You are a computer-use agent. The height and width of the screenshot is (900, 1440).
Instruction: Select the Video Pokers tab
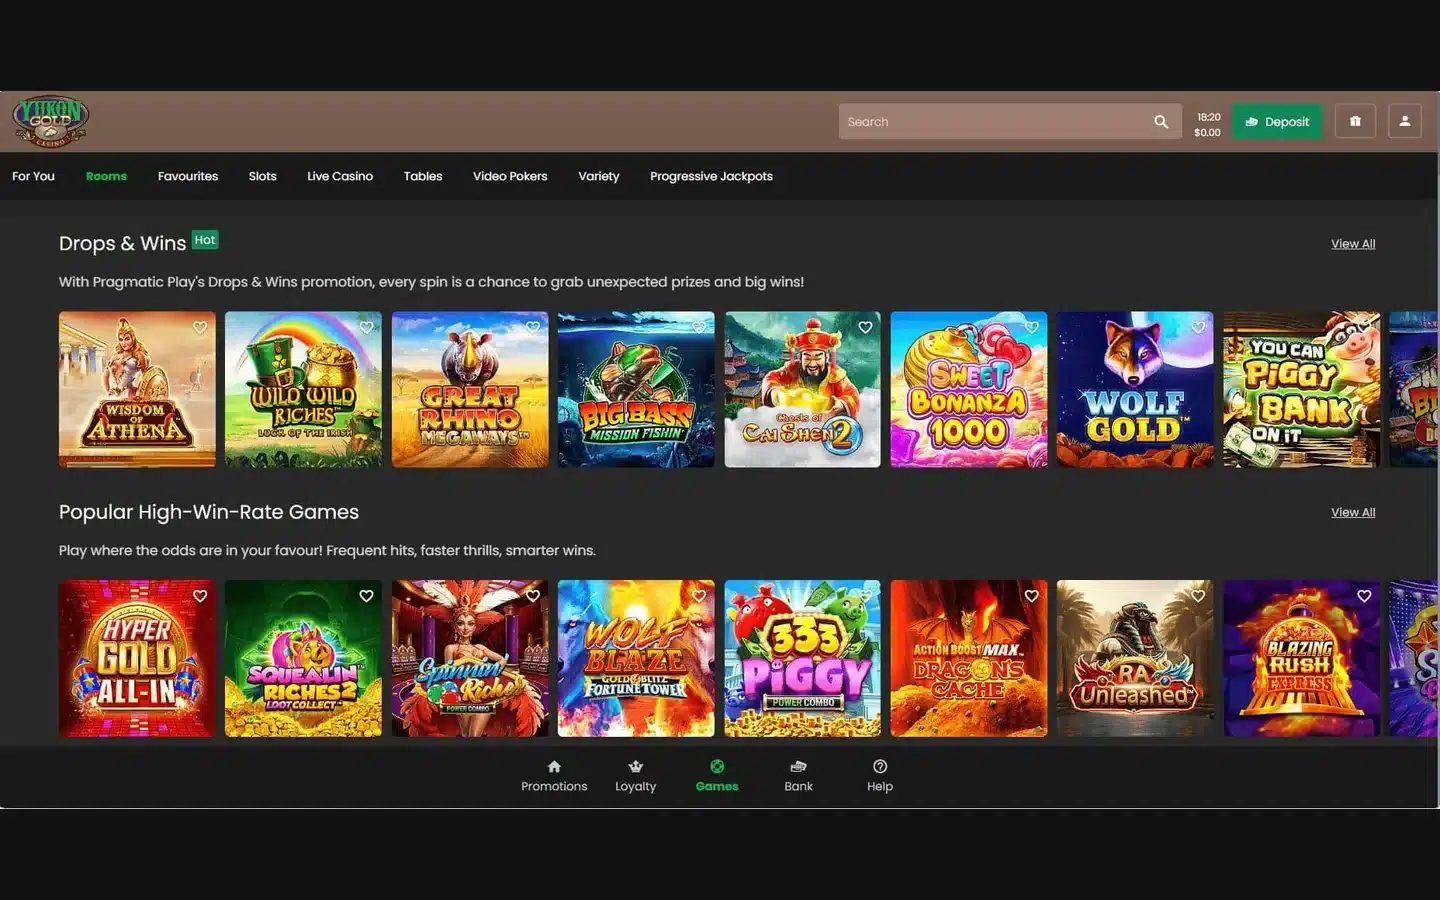tap(510, 176)
